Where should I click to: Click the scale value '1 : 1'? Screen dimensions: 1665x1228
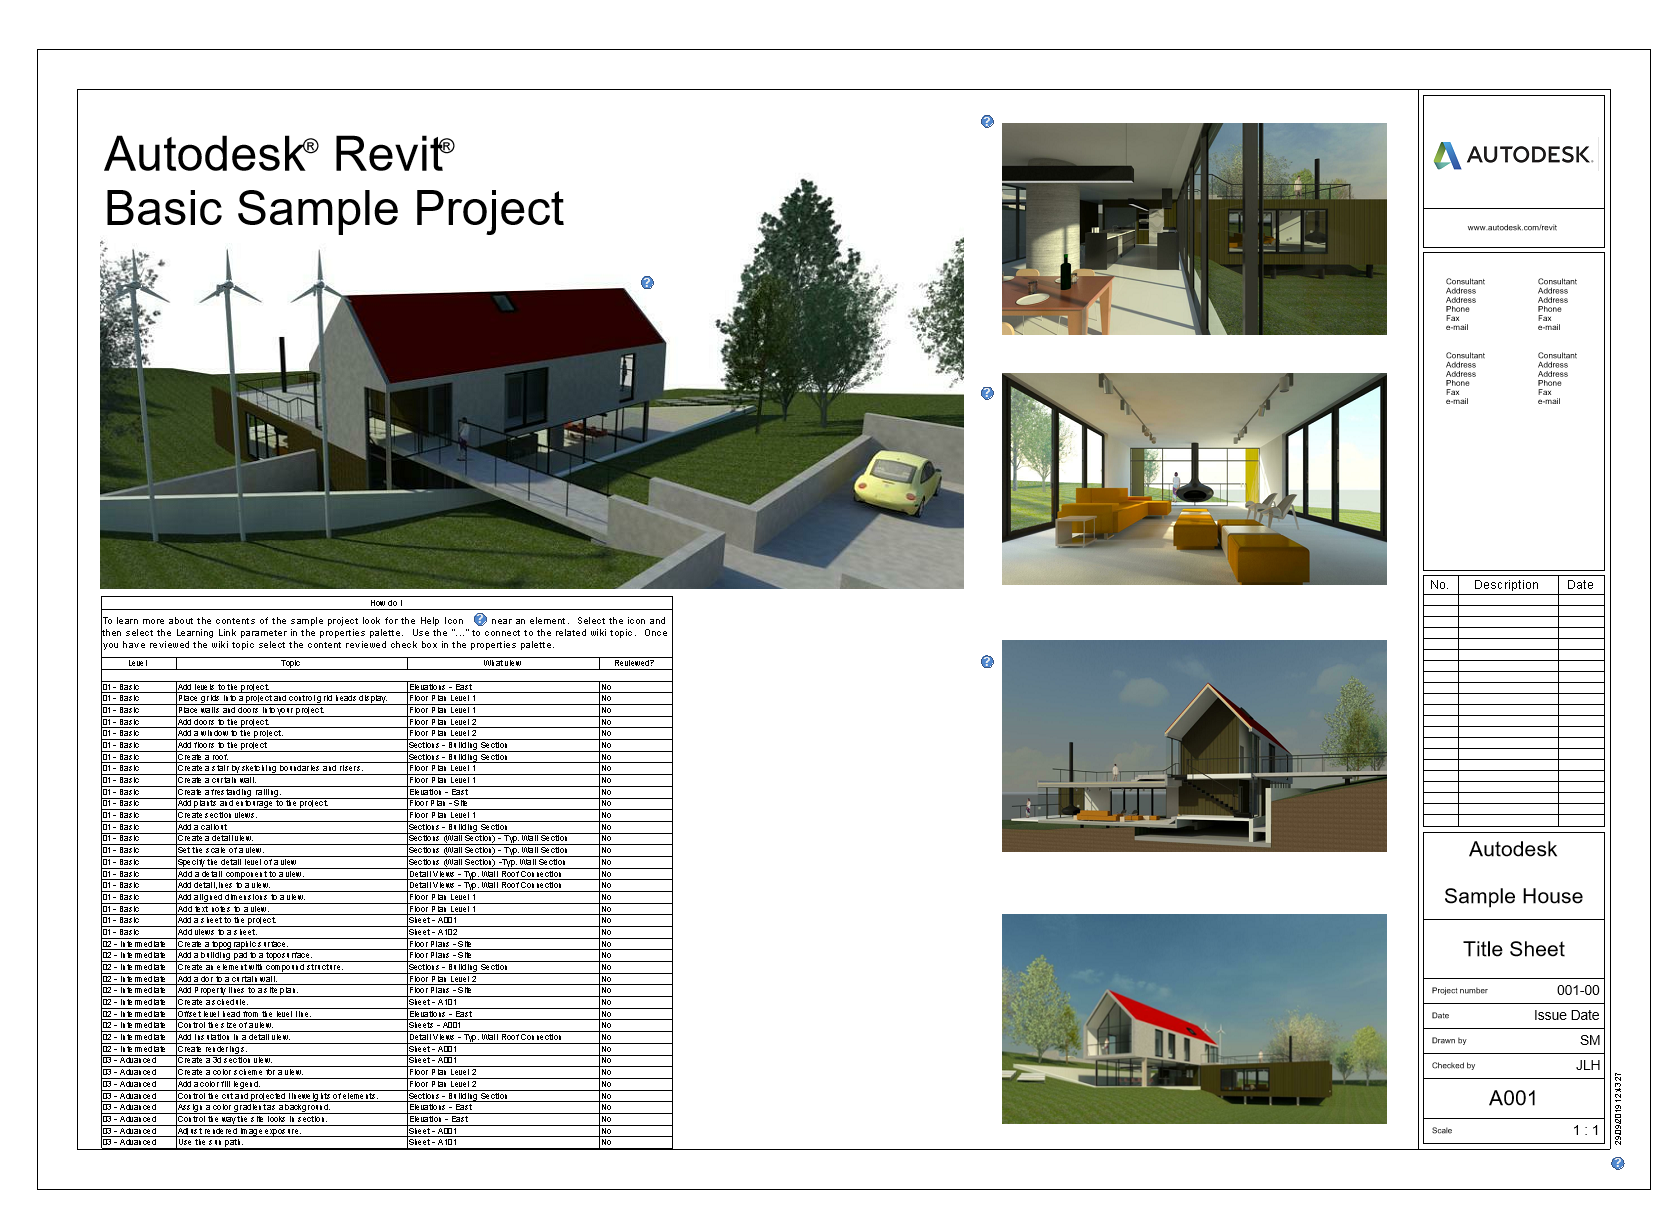1586,1130
